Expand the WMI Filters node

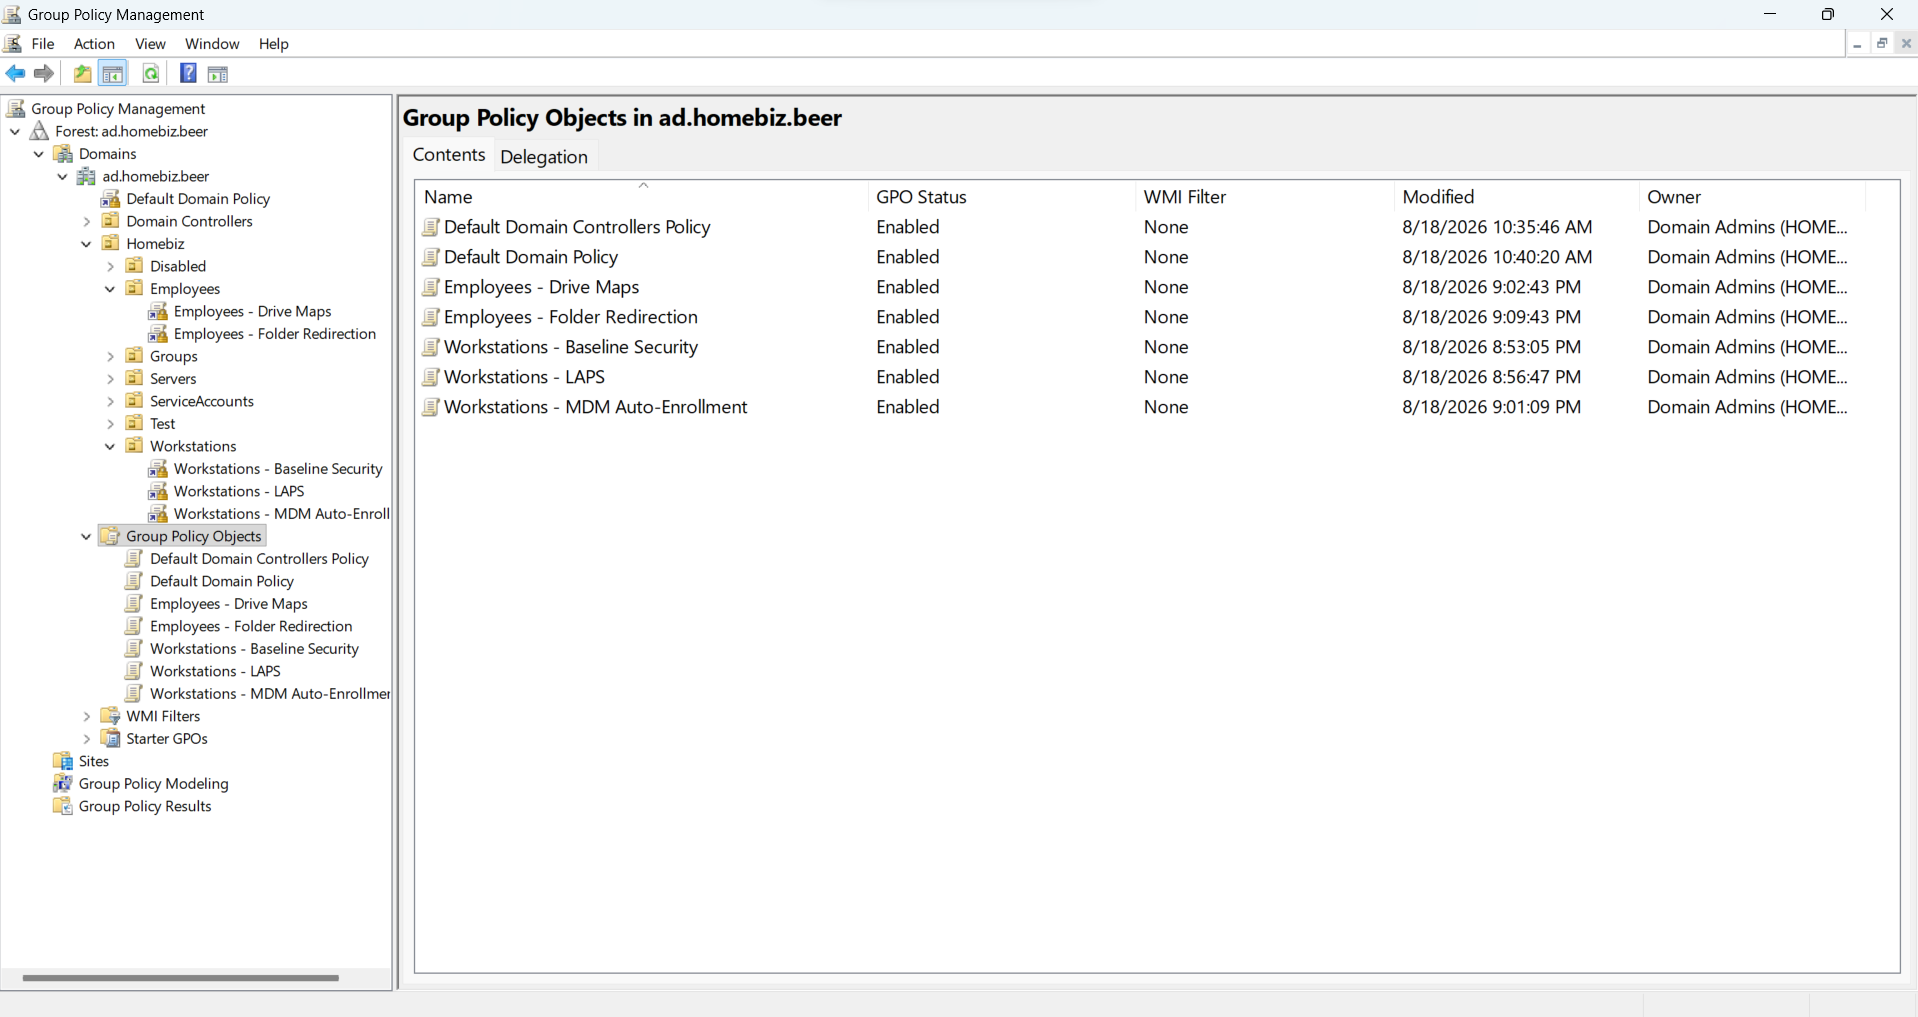coord(86,716)
